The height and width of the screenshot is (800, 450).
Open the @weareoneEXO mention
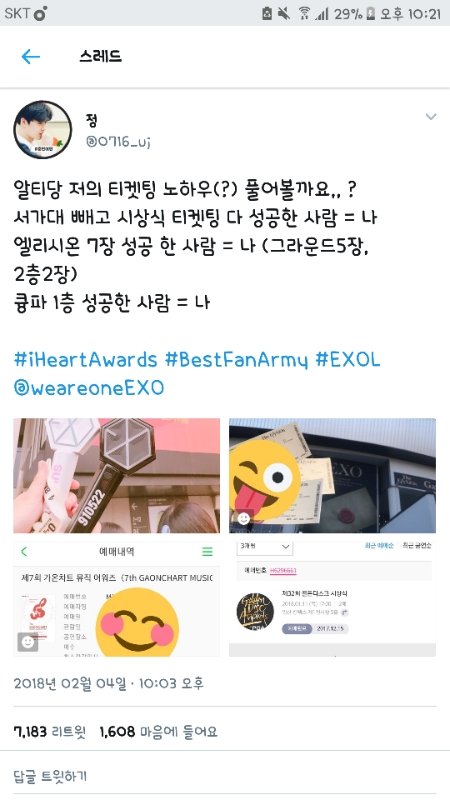89,388
